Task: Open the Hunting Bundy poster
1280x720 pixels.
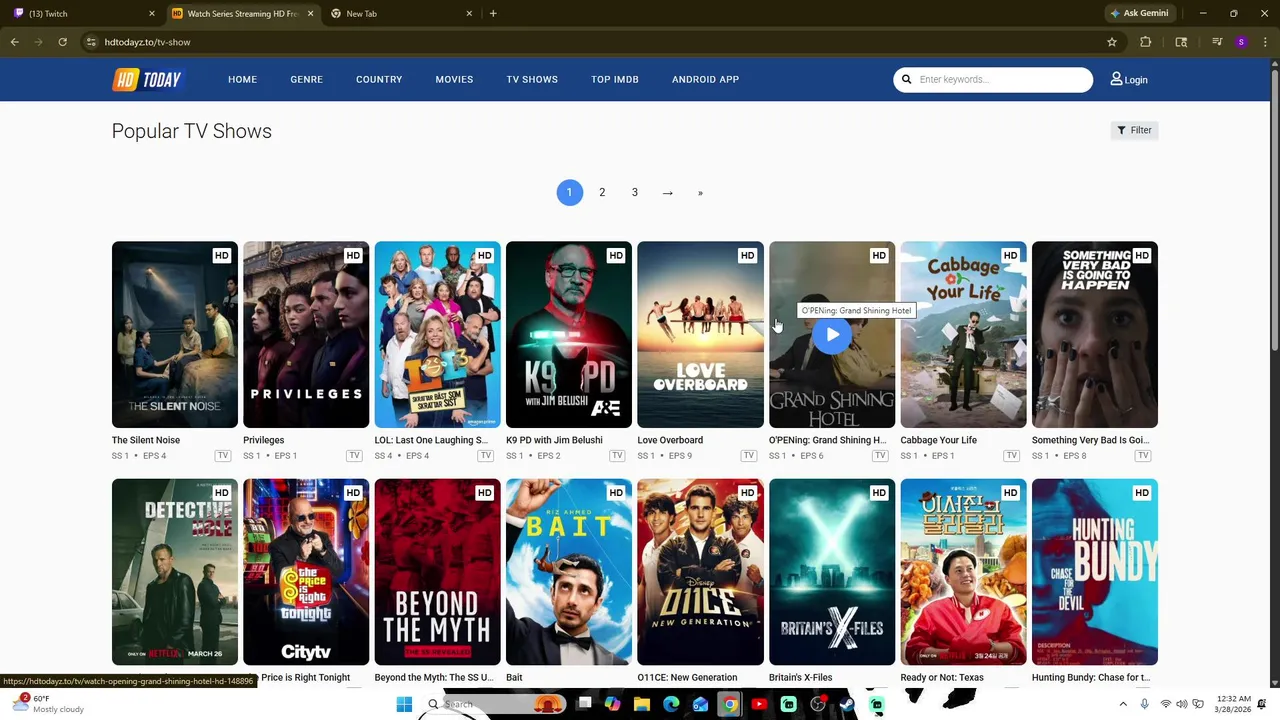Action: tap(1095, 572)
